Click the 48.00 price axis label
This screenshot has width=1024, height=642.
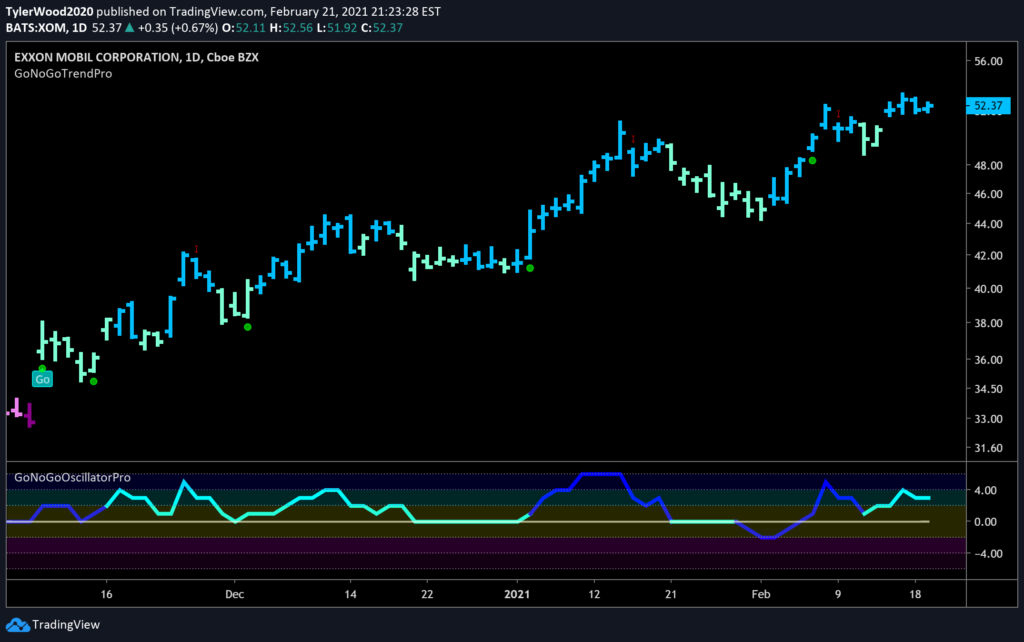[x=987, y=166]
